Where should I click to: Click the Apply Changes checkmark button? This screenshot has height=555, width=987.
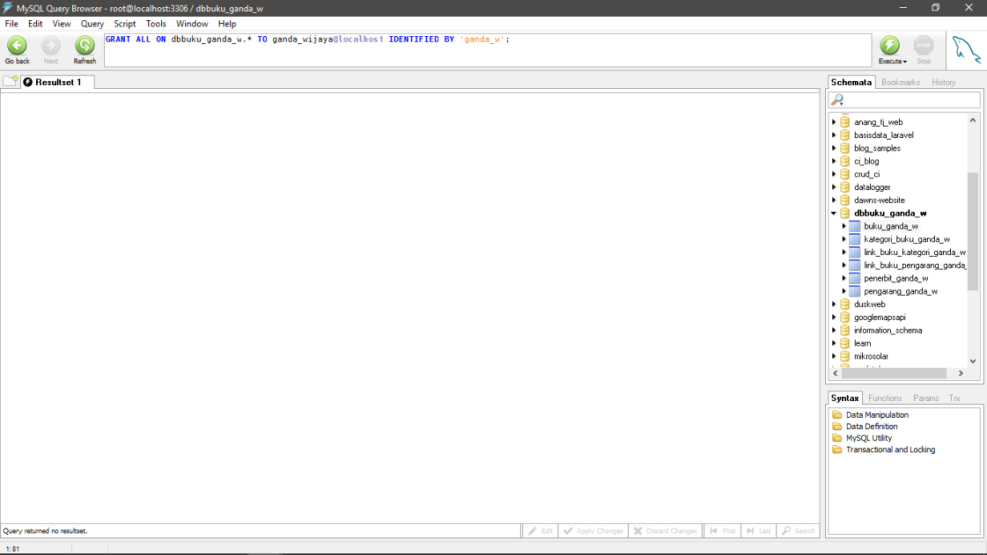click(593, 531)
